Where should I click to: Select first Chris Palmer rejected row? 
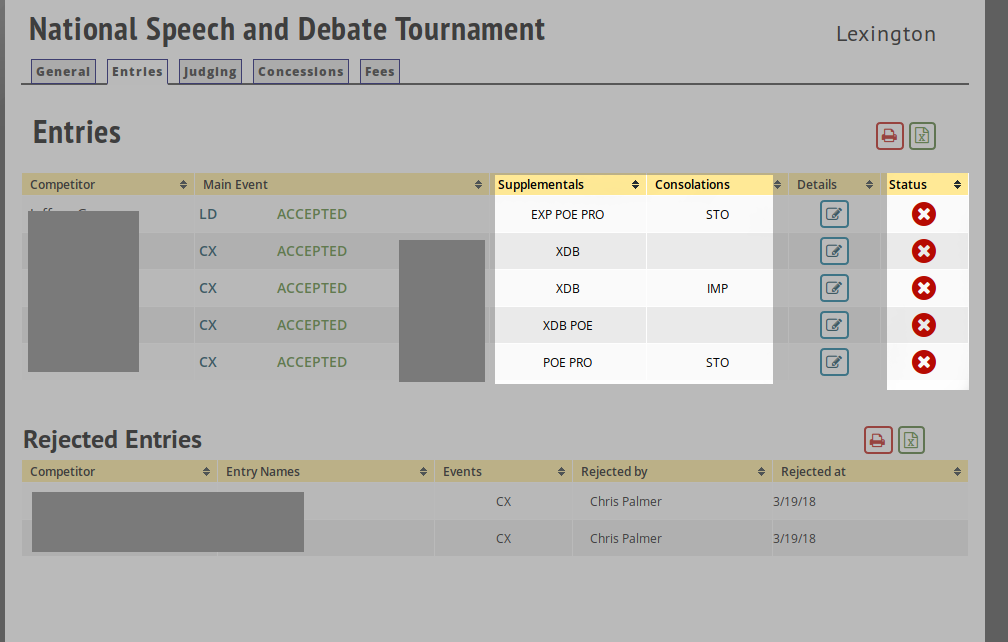coord(625,502)
